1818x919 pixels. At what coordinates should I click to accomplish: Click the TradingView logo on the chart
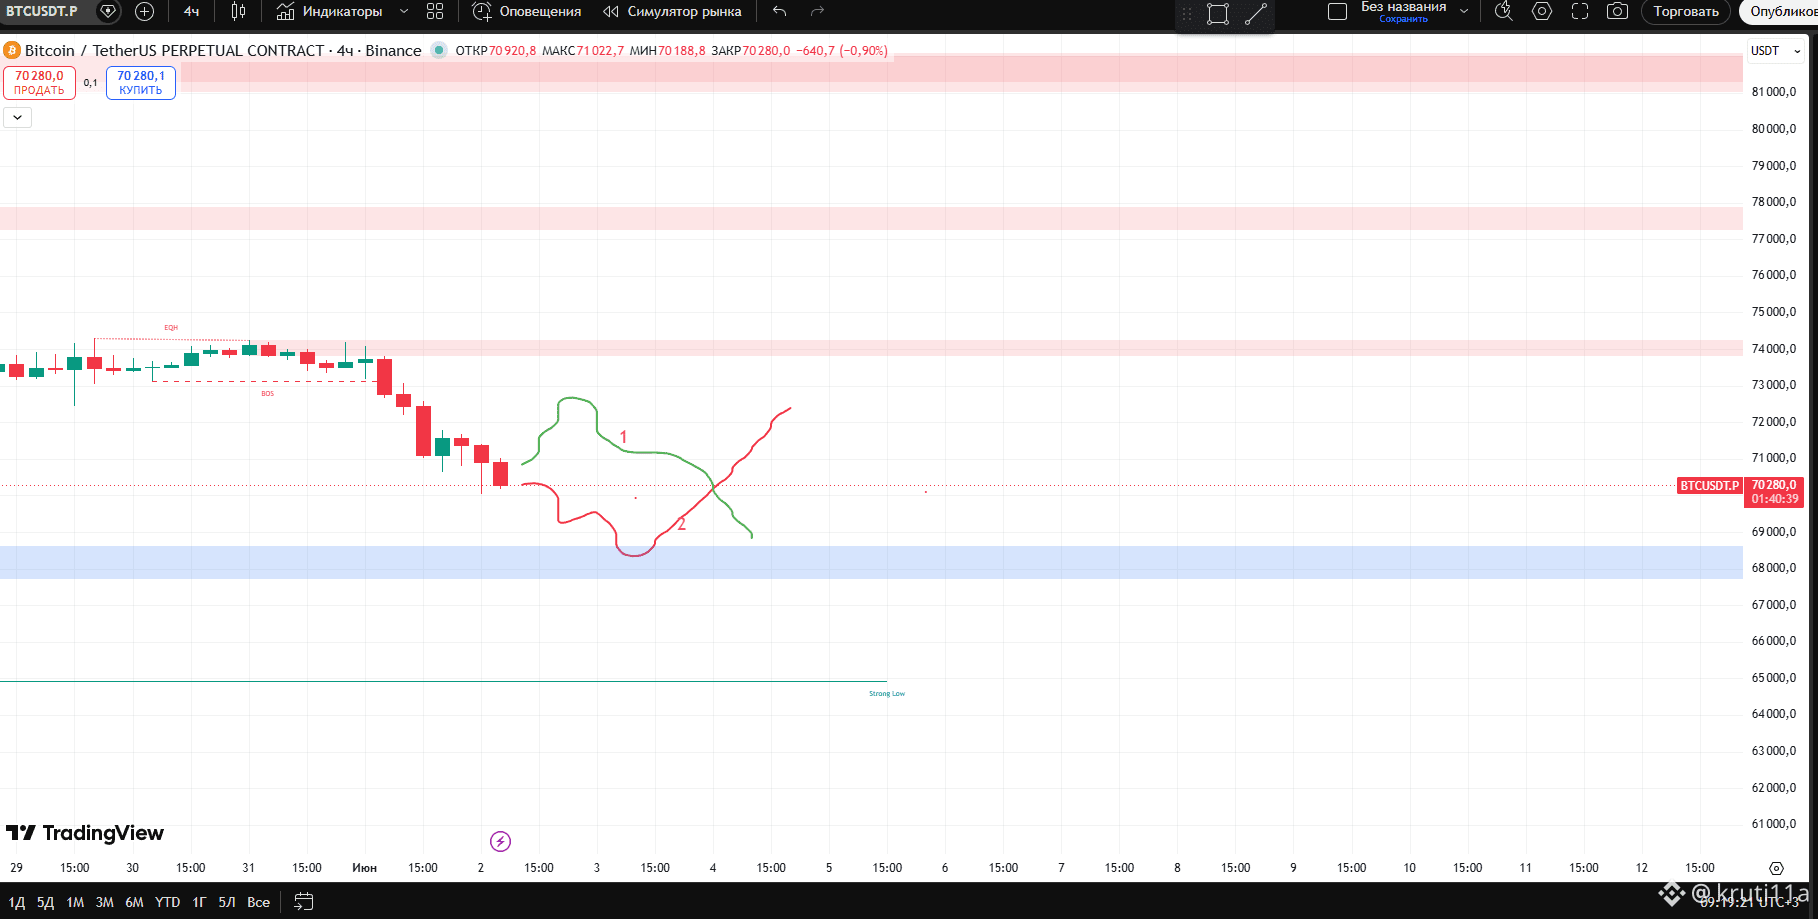pyautogui.click(x=85, y=833)
